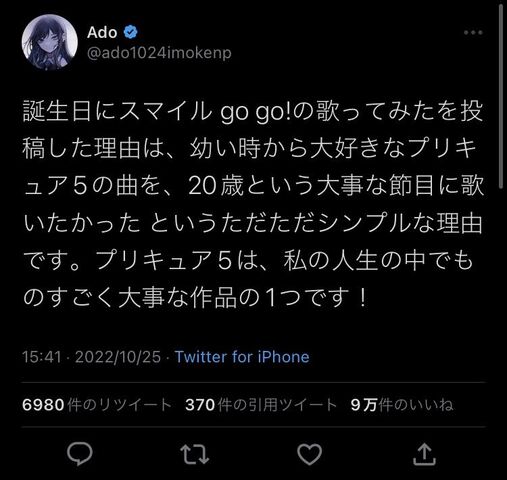Click the 15:41 timestamp
507x480 pixels.
tap(42, 357)
